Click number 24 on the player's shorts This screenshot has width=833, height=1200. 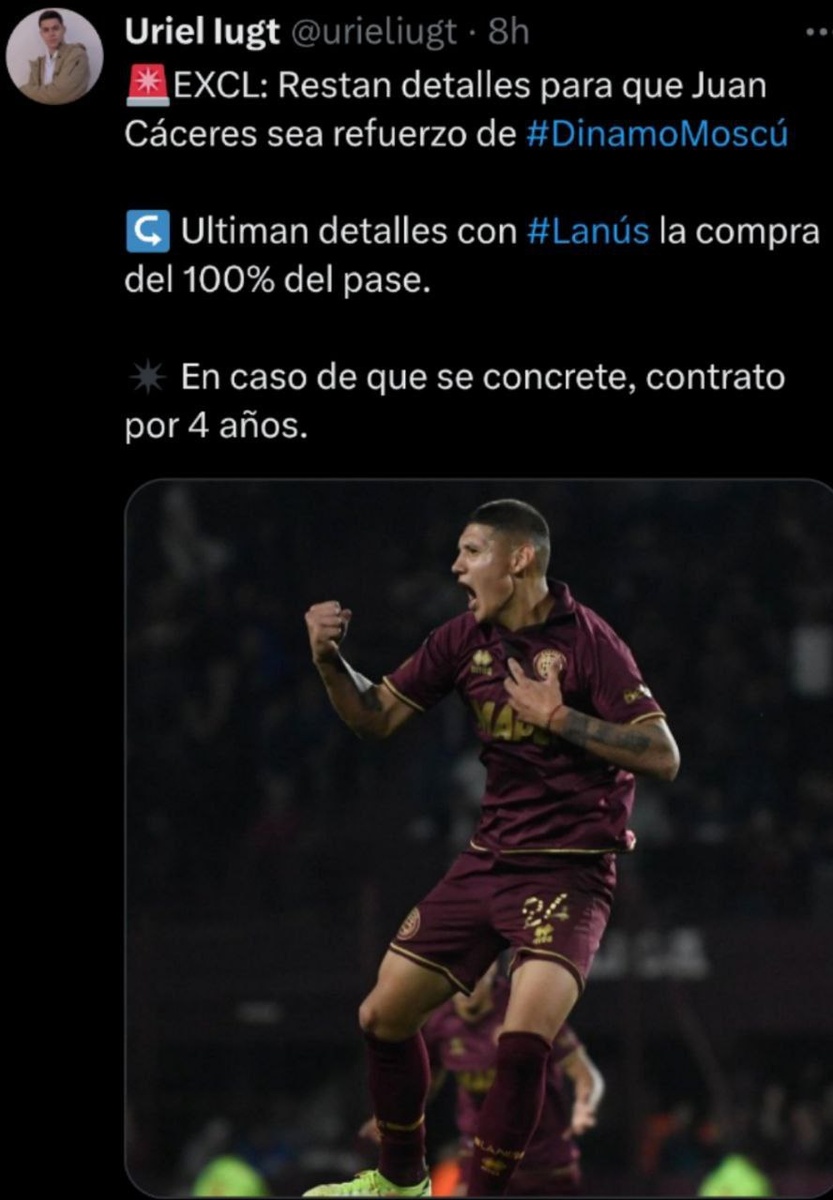click(x=545, y=912)
